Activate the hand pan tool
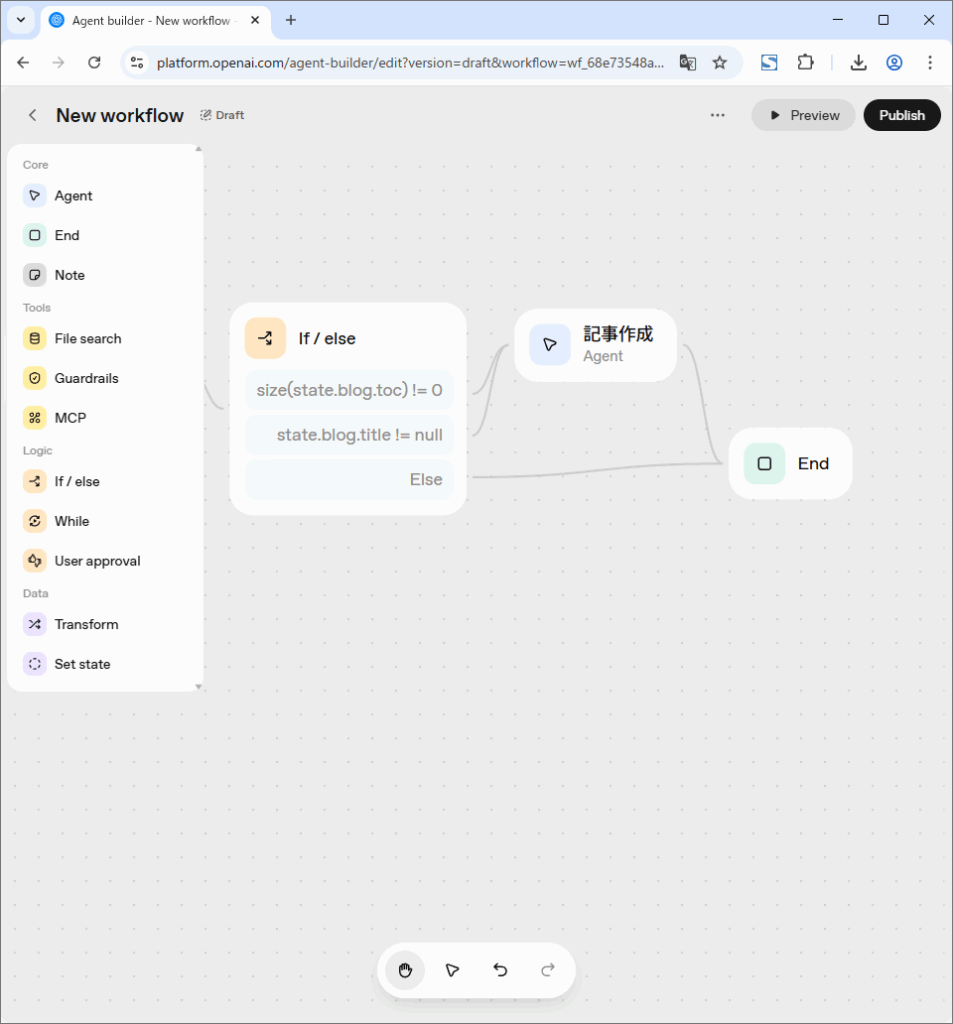 [404, 970]
